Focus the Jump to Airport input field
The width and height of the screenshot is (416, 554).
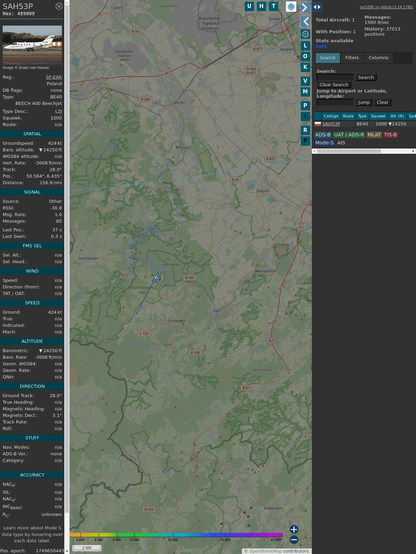point(335,102)
